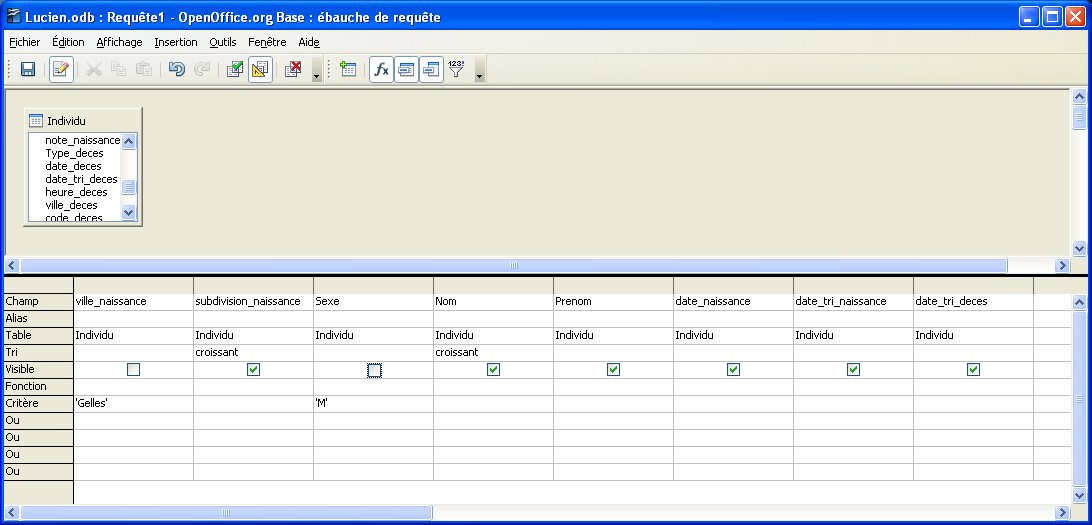This screenshot has width=1092, height=525.
Task: Open second toolbar's overflow dropdown arrow
Action: click(479, 70)
